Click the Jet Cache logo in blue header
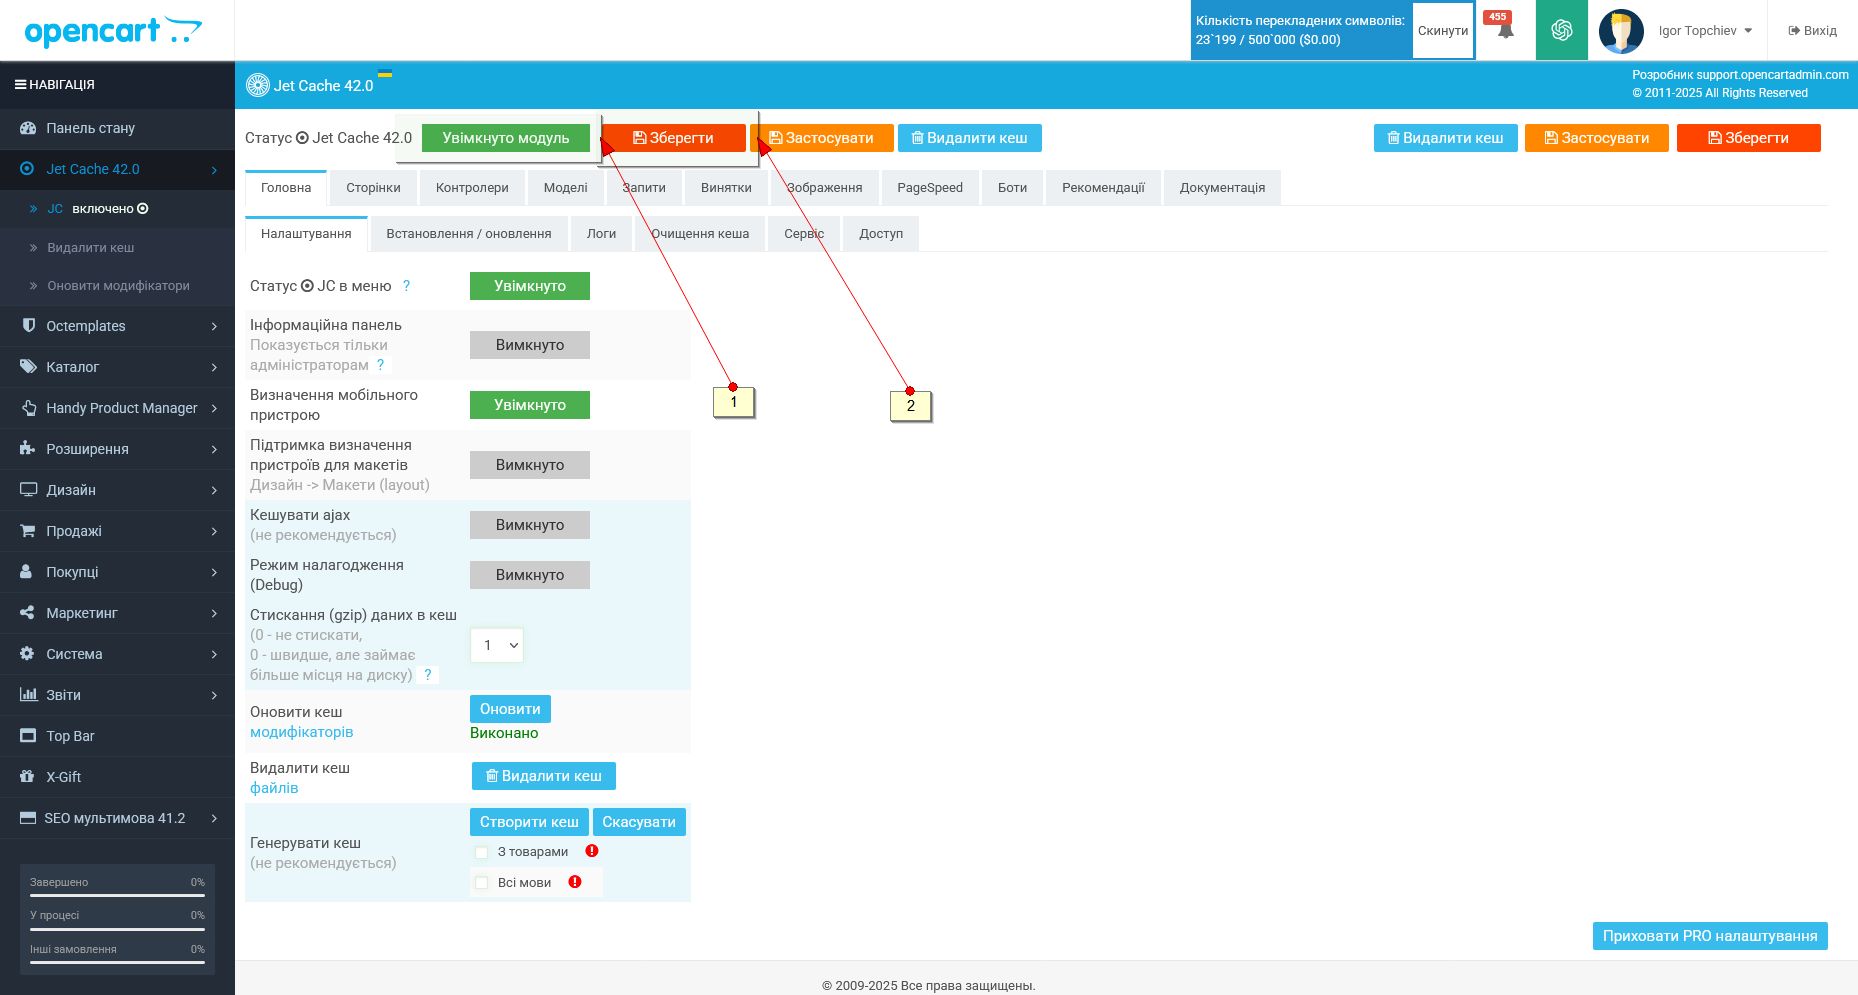 point(258,86)
